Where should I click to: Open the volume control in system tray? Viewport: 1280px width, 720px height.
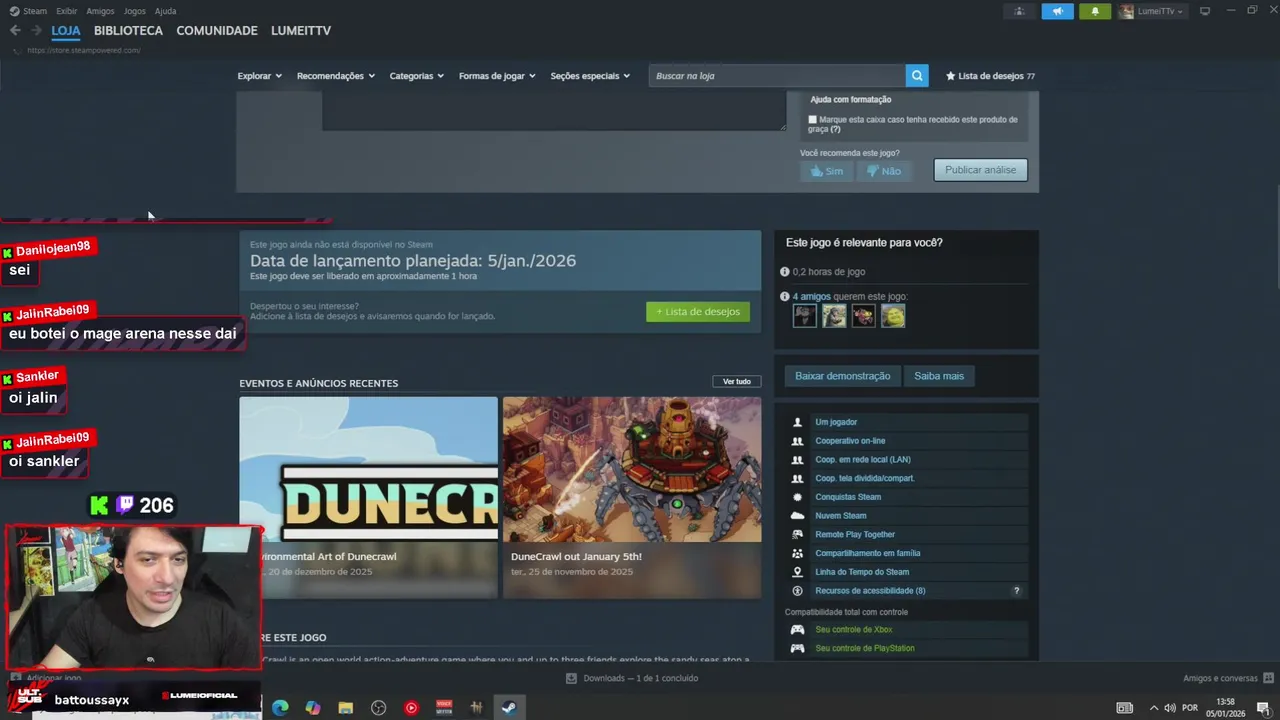click(1170, 708)
